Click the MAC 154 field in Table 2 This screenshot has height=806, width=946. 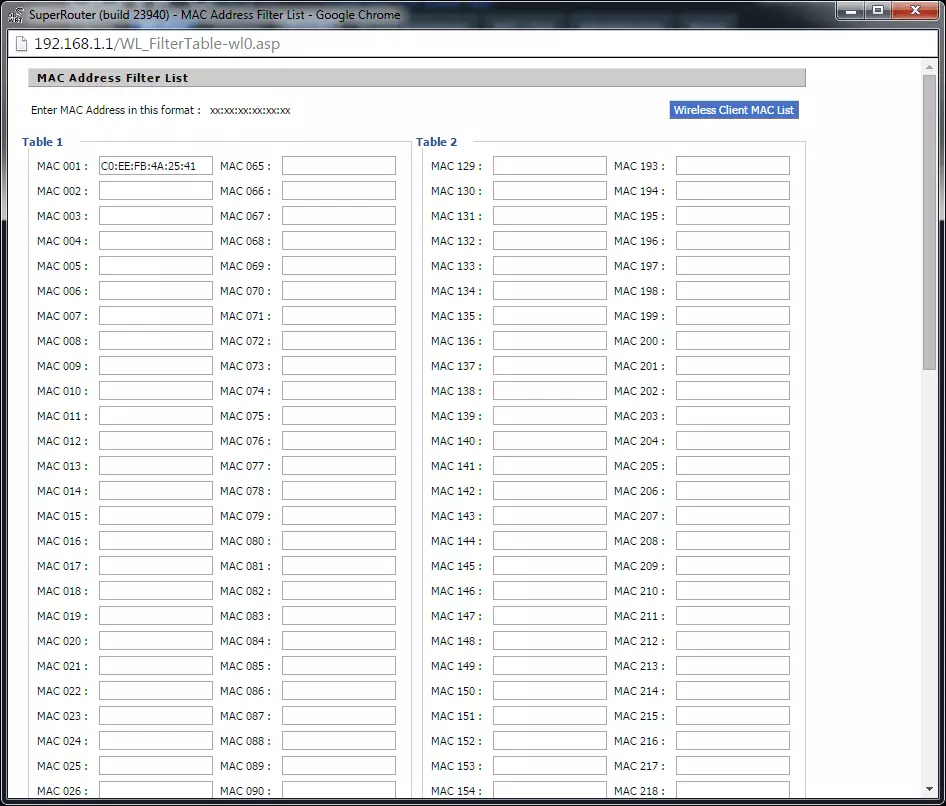549,790
